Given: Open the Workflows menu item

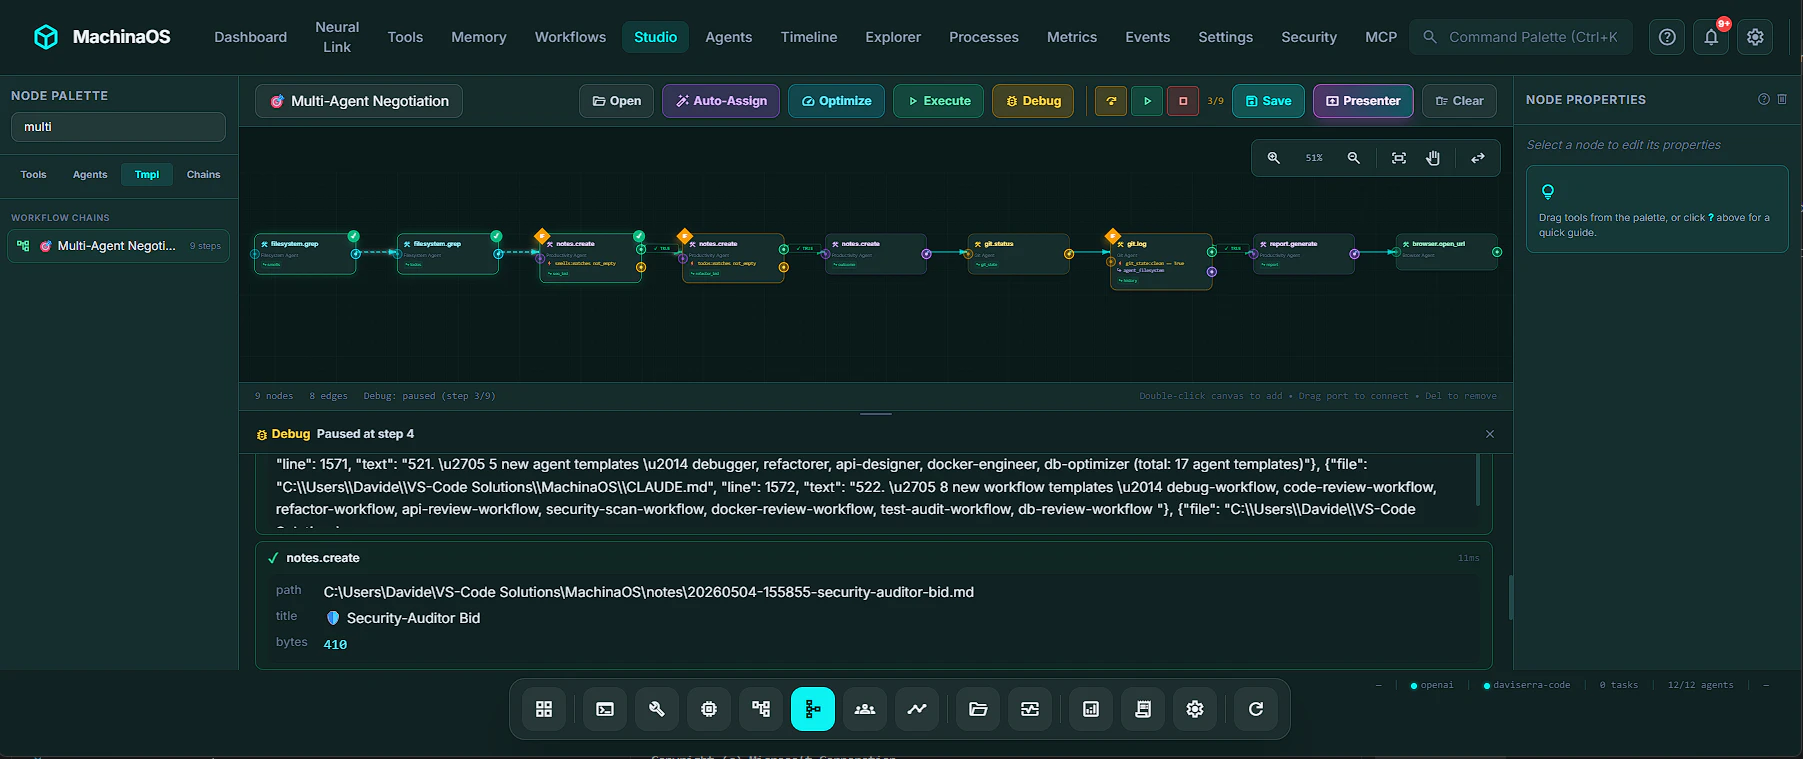Looking at the screenshot, I should (x=570, y=37).
